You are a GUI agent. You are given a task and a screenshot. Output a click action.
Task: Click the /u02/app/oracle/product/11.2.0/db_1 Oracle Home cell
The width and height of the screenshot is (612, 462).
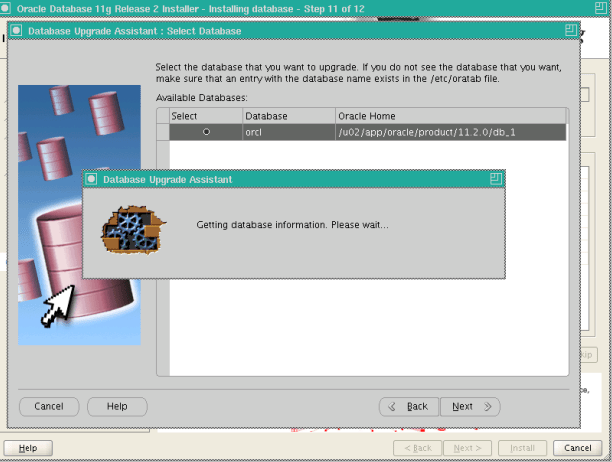[451, 132]
